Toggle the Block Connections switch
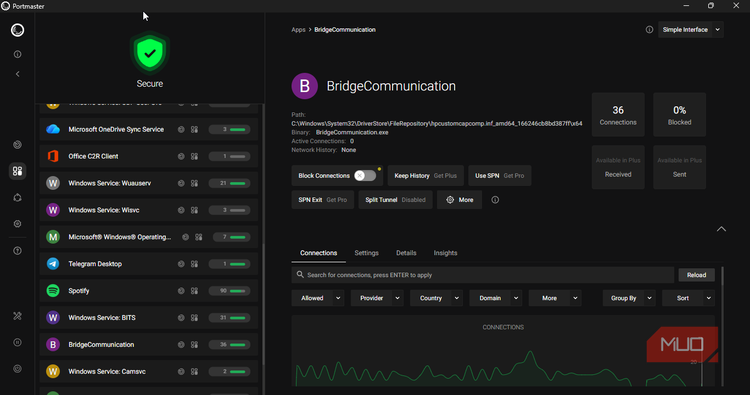 tap(365, 176)
